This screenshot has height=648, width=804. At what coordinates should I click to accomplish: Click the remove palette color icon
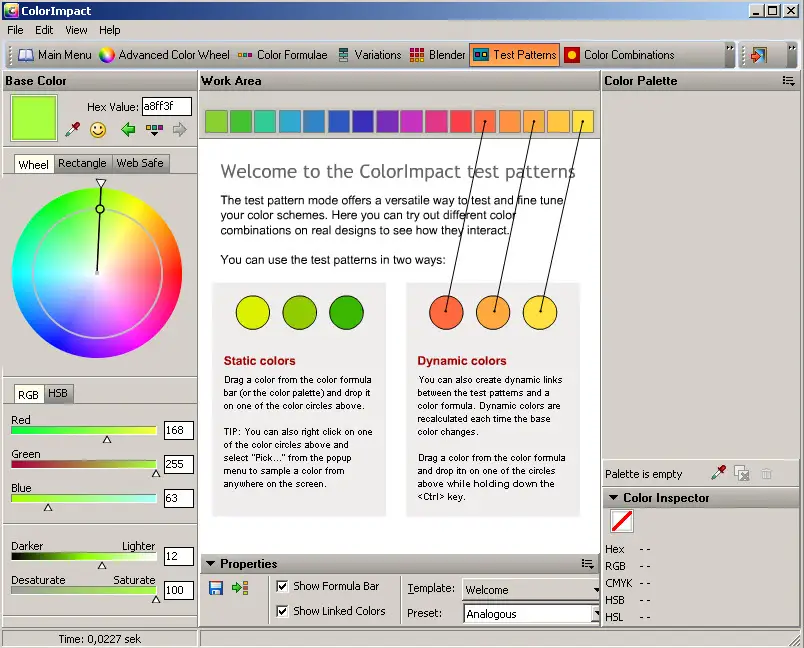[x=742, y=473]
